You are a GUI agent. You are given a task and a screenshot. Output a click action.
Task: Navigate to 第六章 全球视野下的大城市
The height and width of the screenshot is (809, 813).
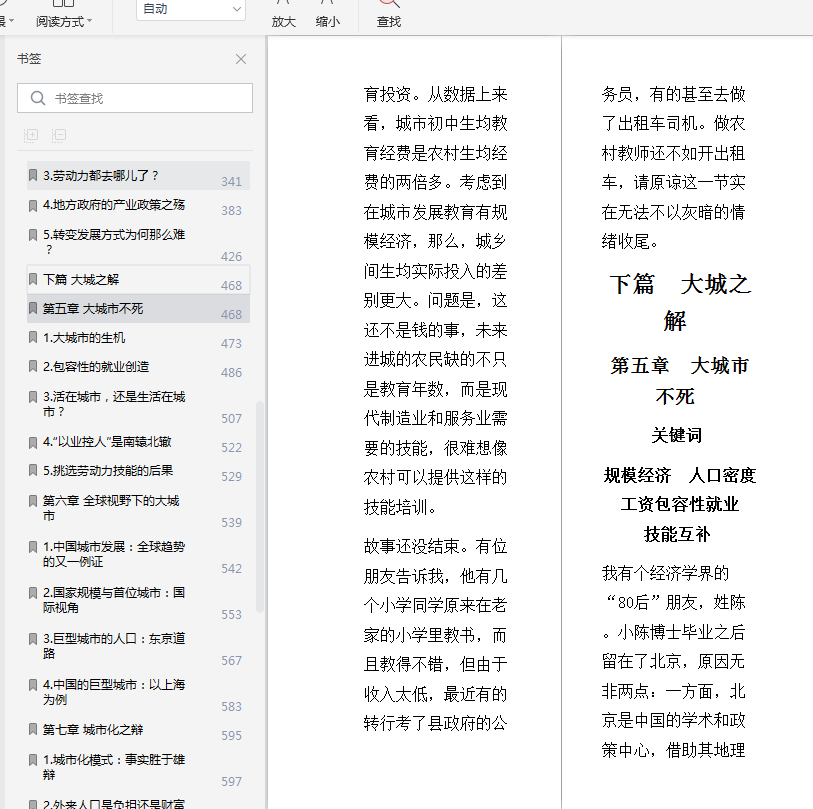click(138, 508)
